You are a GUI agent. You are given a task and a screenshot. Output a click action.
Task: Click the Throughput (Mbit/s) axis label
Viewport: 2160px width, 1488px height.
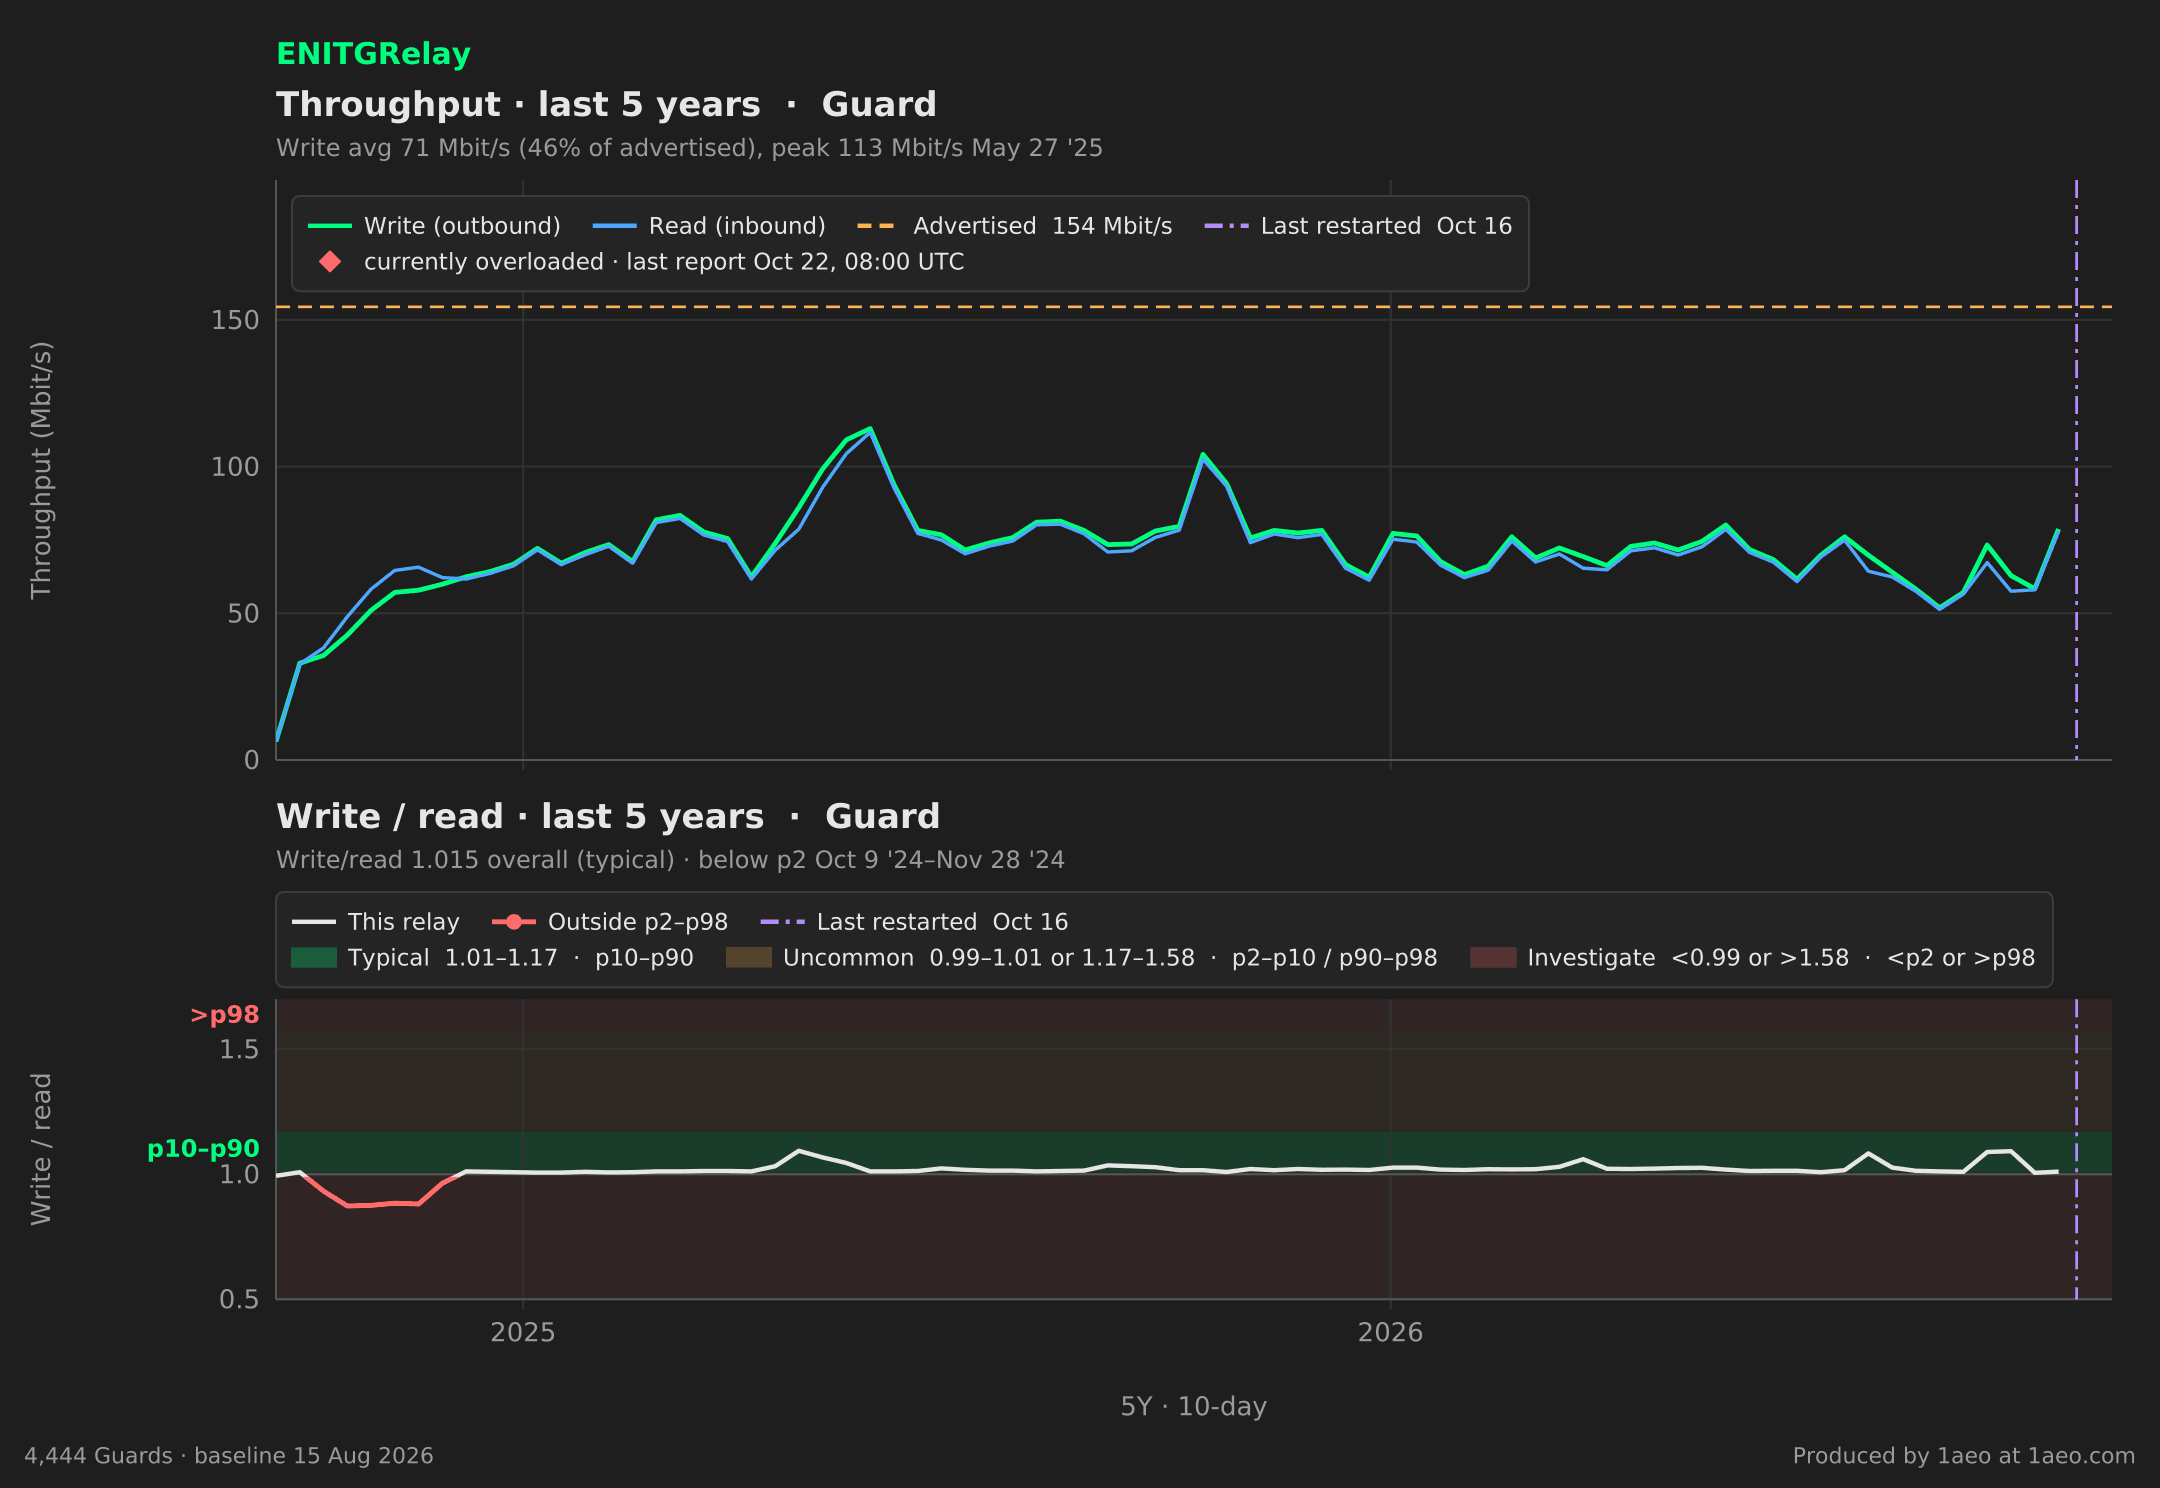[41, 470]
